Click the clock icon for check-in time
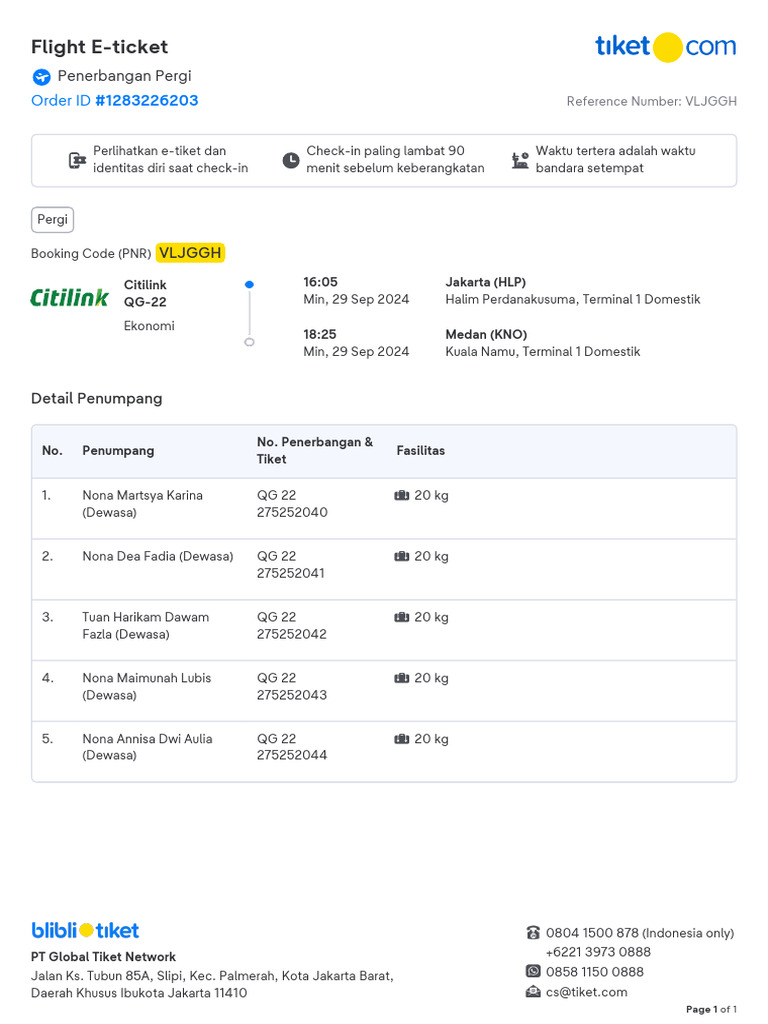This screenshot has height=1024, width=768. click(x=290, y=160)
